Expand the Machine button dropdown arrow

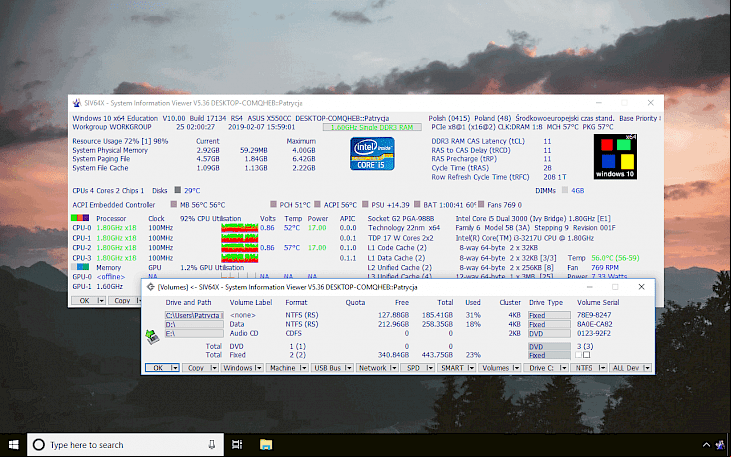(303, 368)
